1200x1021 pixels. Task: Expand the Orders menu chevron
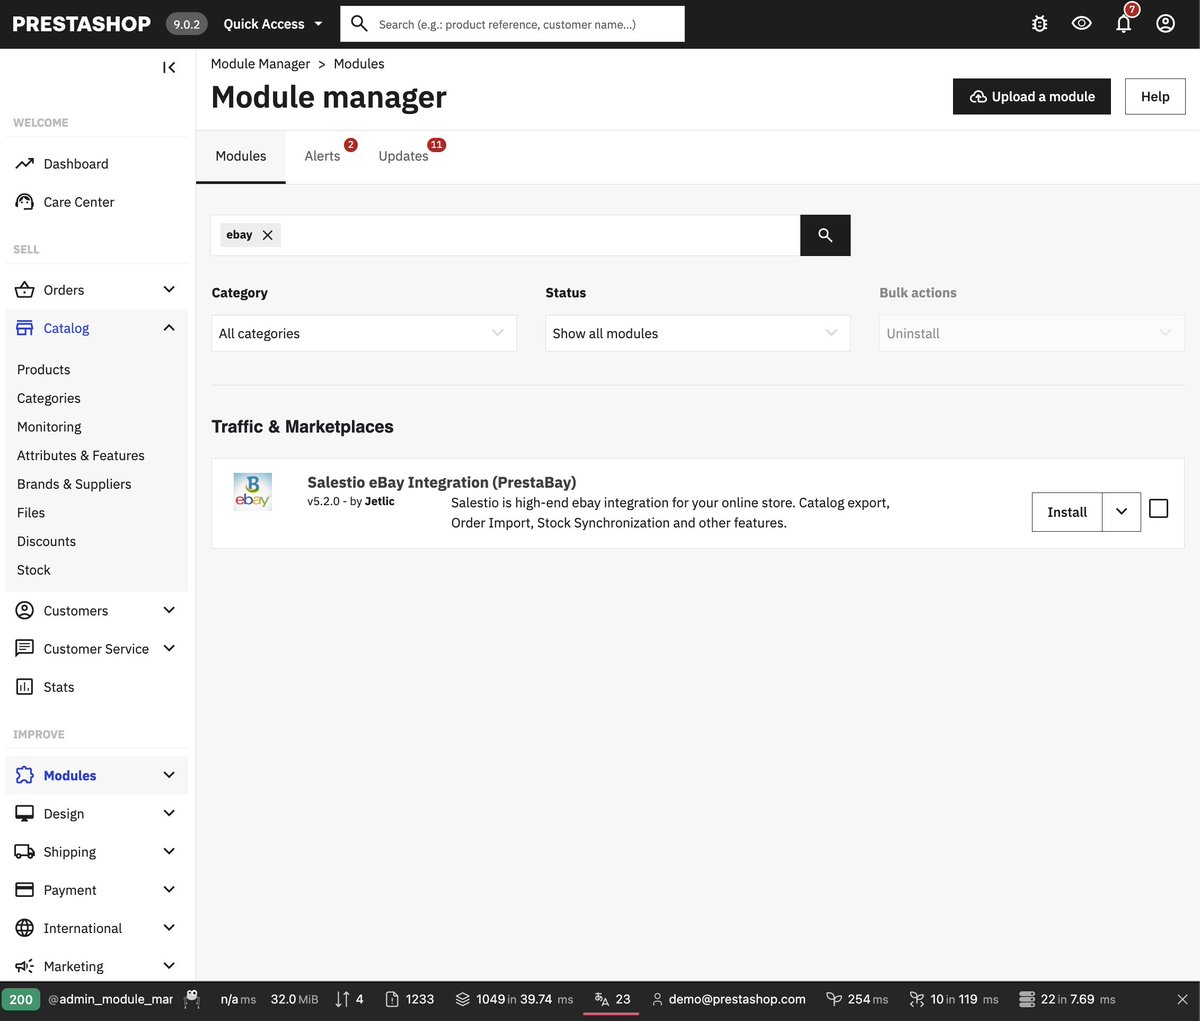(169, 290)
